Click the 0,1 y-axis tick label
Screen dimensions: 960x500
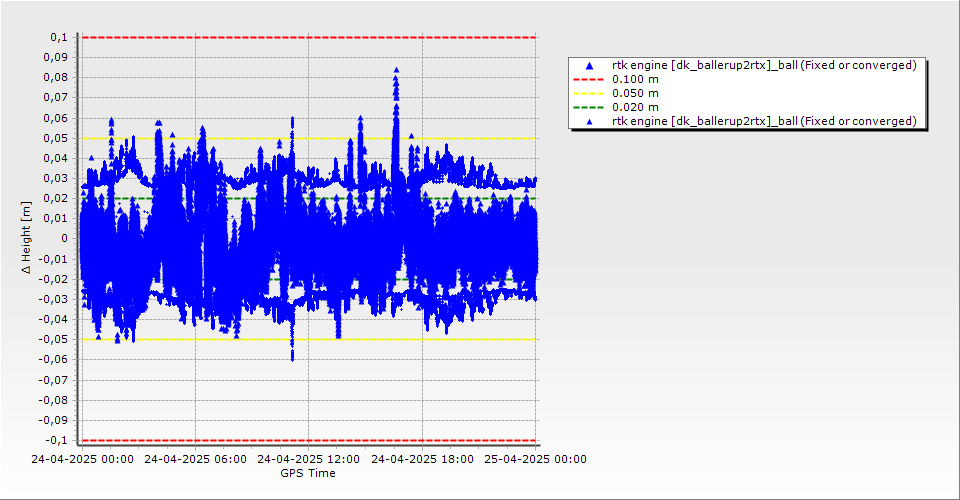pos(59,37)
